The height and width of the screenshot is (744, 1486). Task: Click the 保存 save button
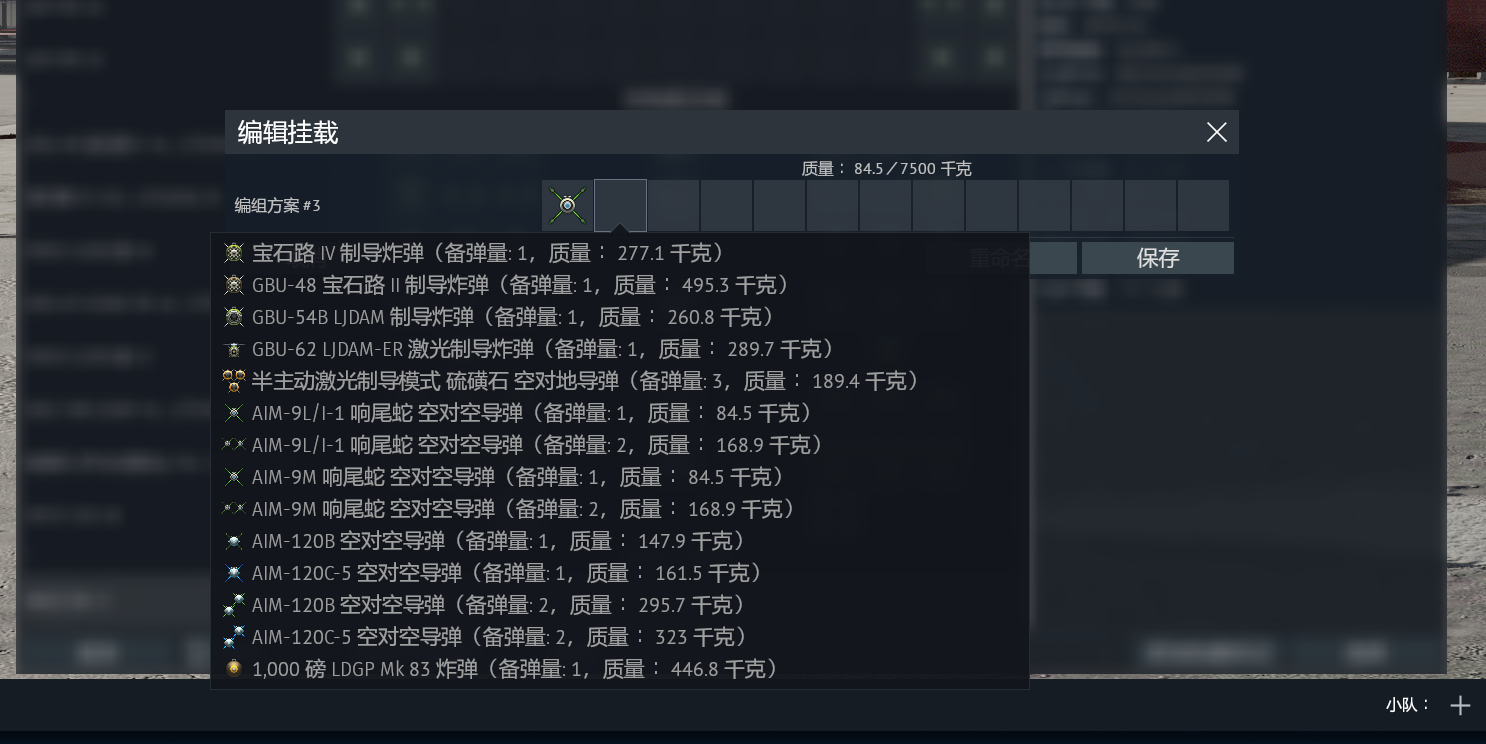[x=1158, y=258]
